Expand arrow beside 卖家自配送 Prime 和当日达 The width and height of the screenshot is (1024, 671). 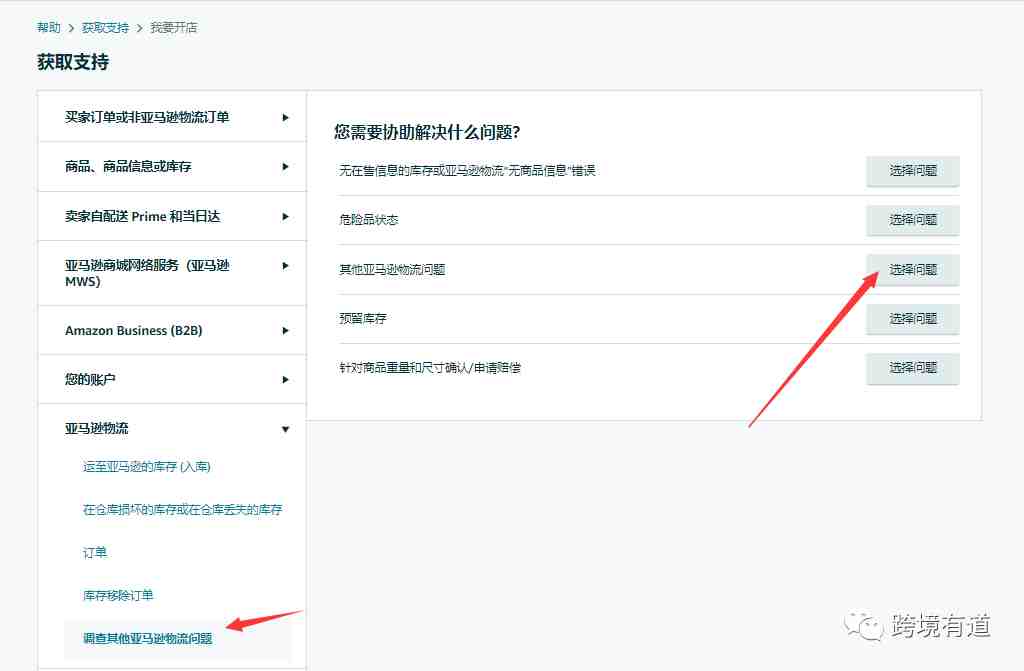click(285, 216)
